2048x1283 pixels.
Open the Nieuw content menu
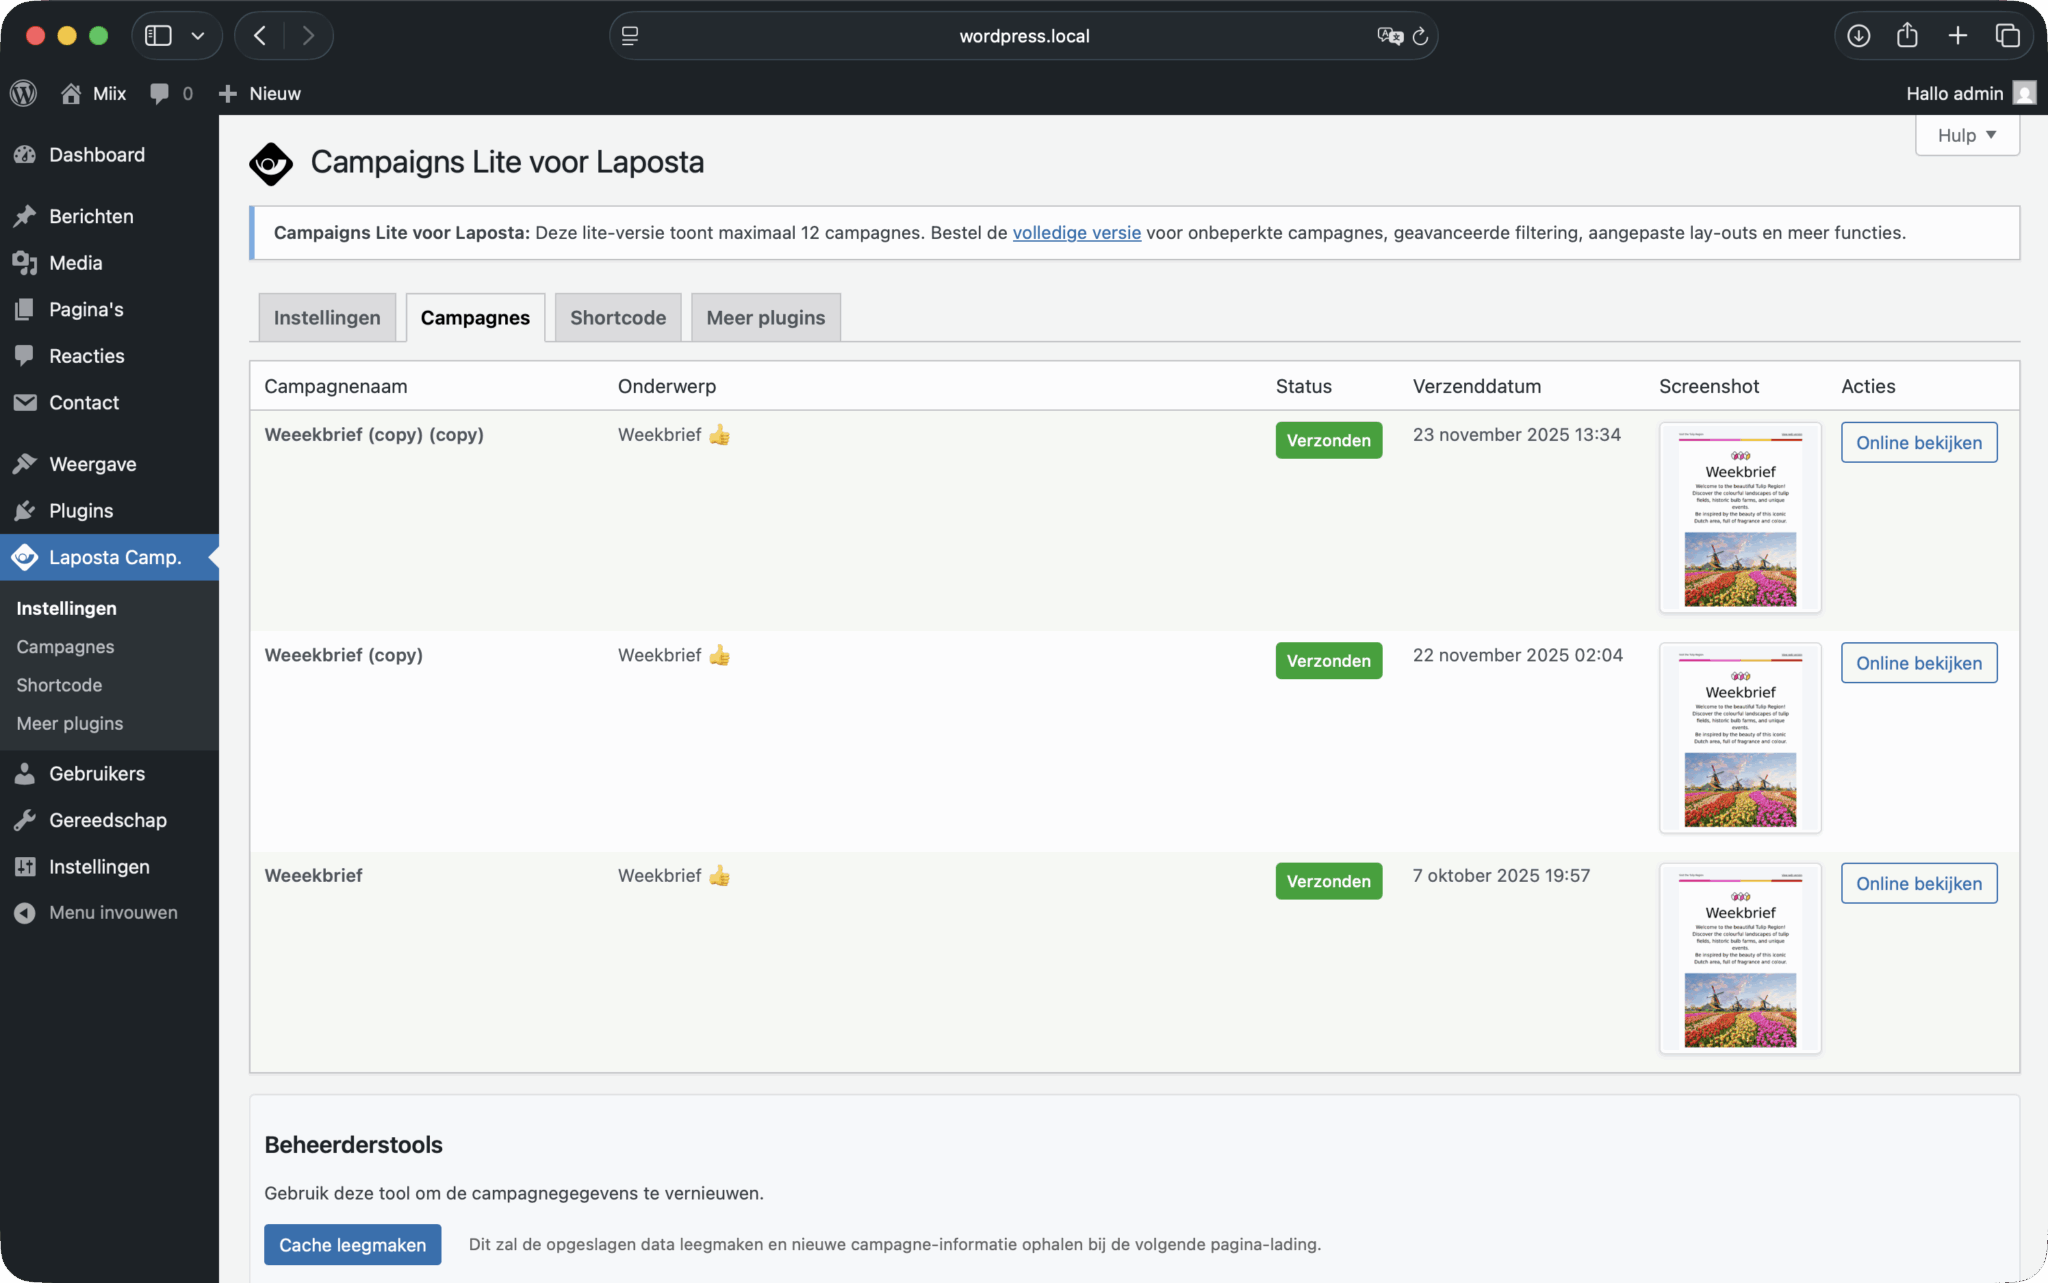[x=260, y=93]
